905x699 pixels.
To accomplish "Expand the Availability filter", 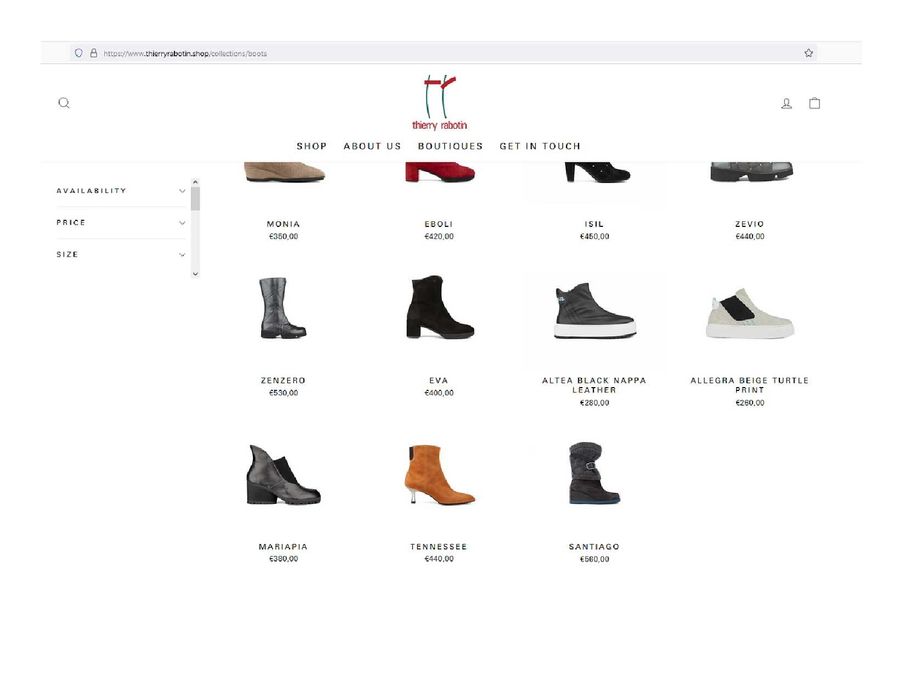I will pos(121,190).
